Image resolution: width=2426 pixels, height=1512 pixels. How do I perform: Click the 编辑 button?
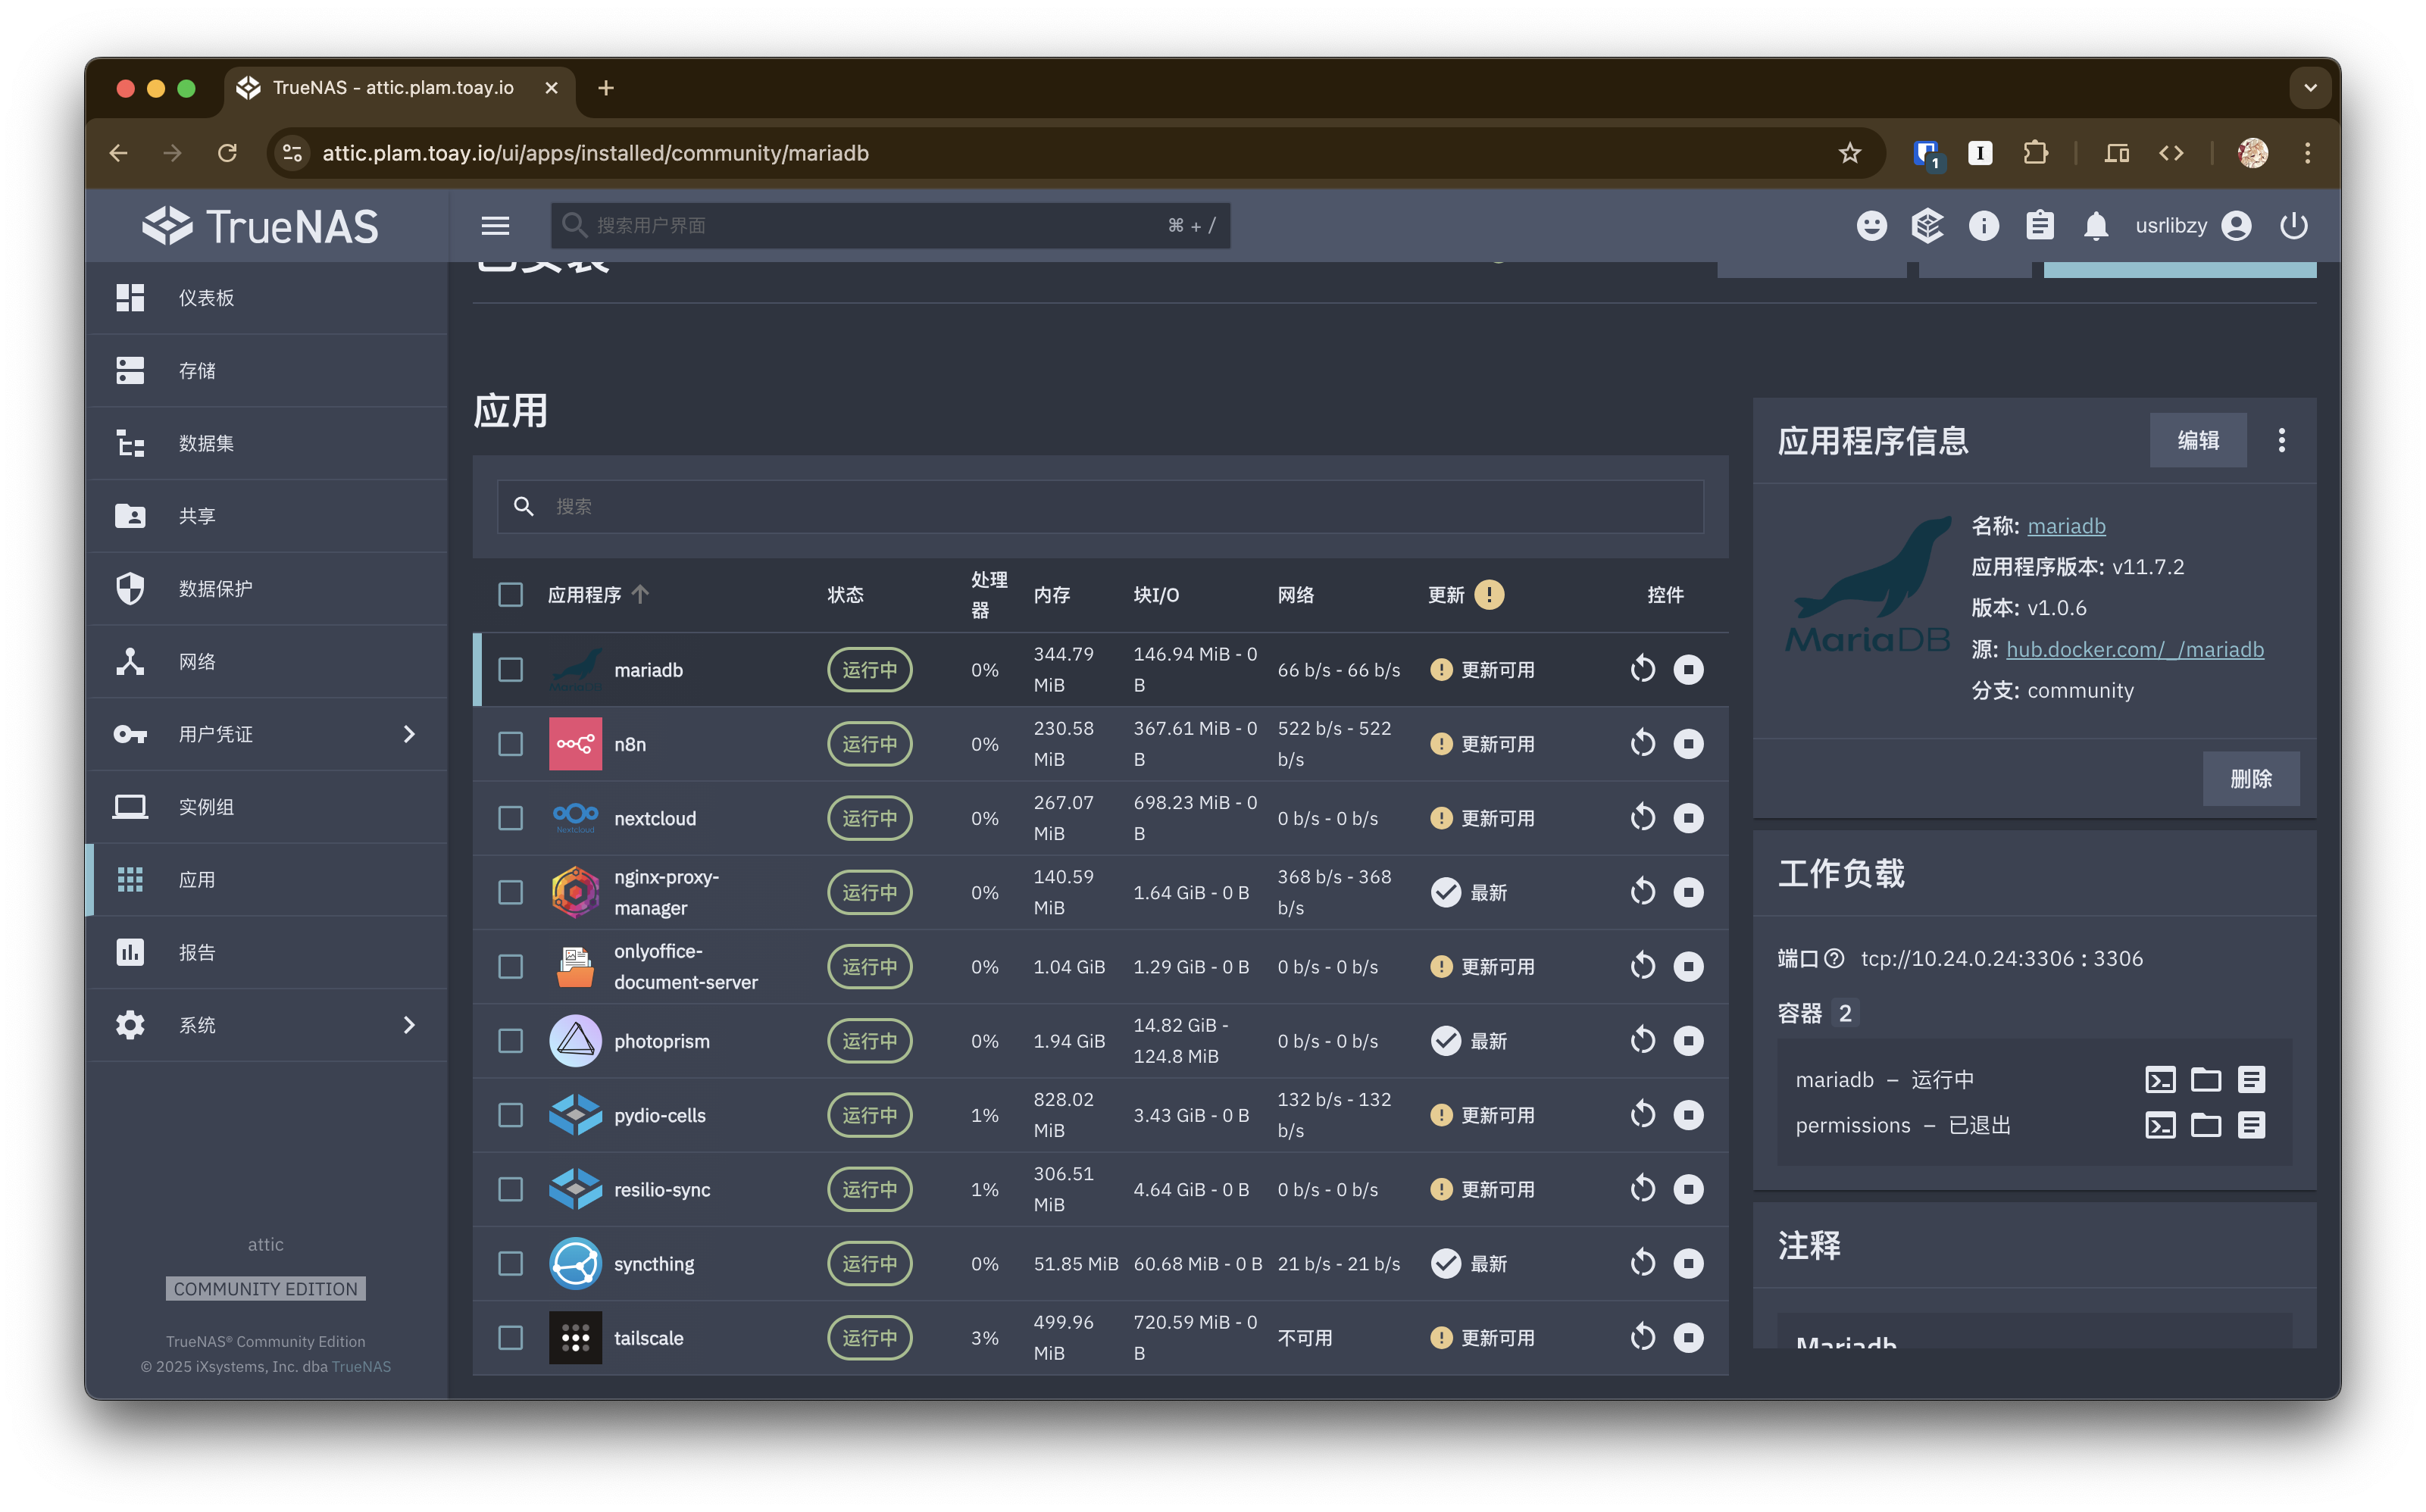coord(2197,440)
